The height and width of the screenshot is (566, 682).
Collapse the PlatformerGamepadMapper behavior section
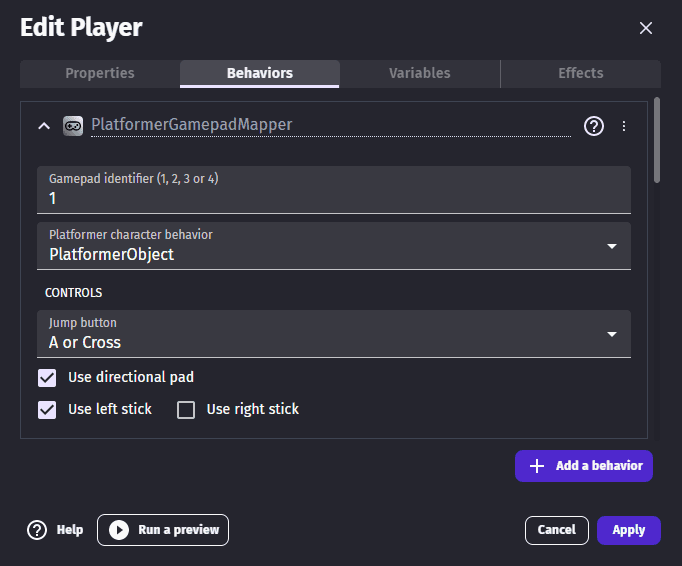click(x=43, y=126)
